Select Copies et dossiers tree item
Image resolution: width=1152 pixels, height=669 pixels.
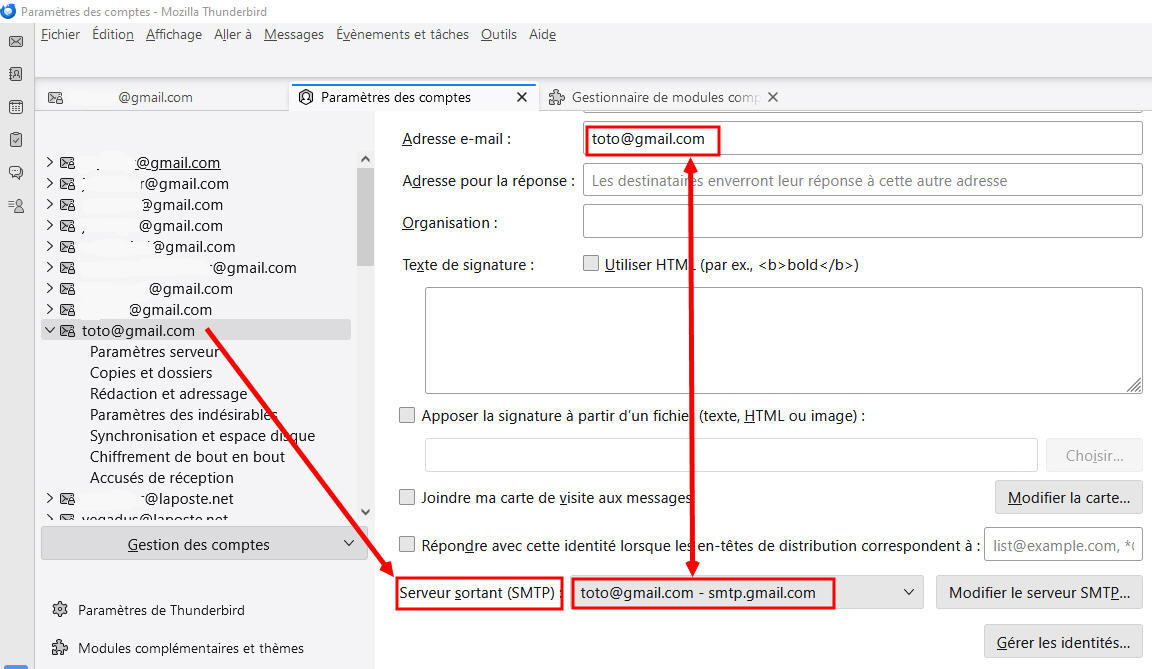(x=151, y=373)
